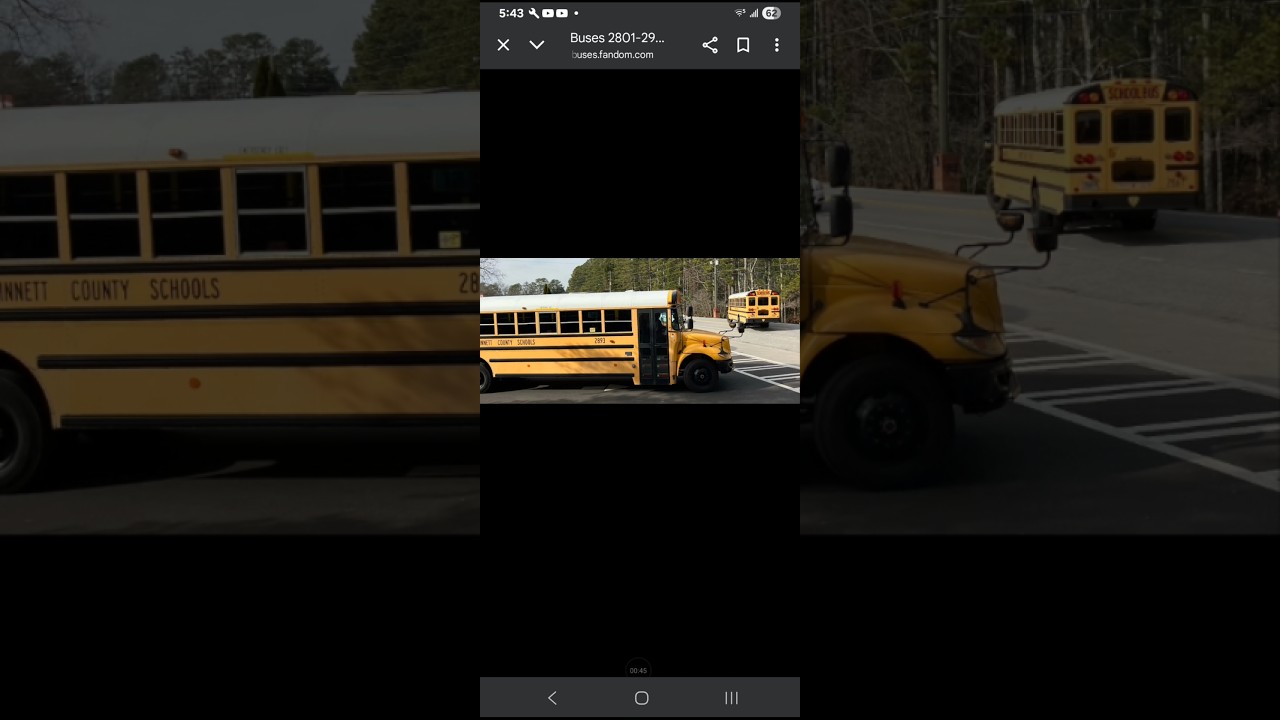Tap the 00:45 timestamp

638,671
